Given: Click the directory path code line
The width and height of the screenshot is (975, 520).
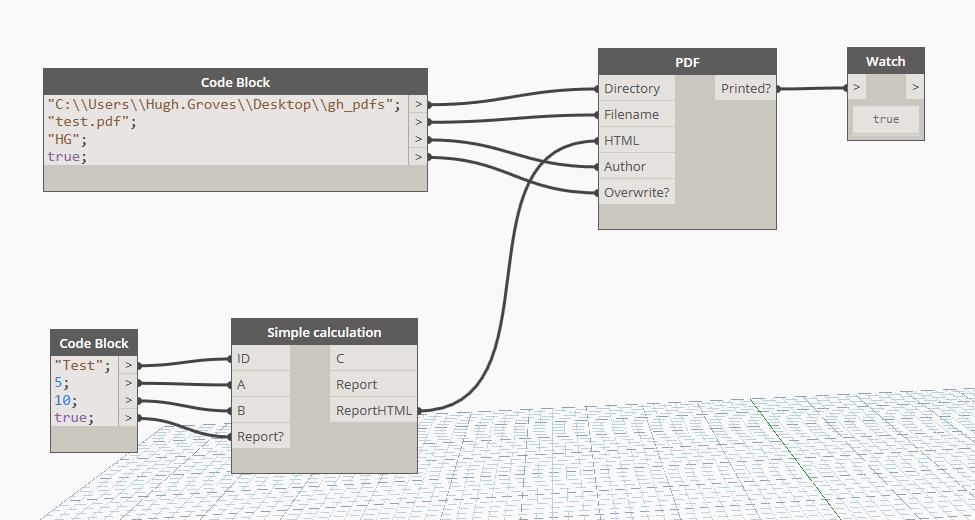Looking at the screenshot, I should pyautogui.click(x=224, y=104).
